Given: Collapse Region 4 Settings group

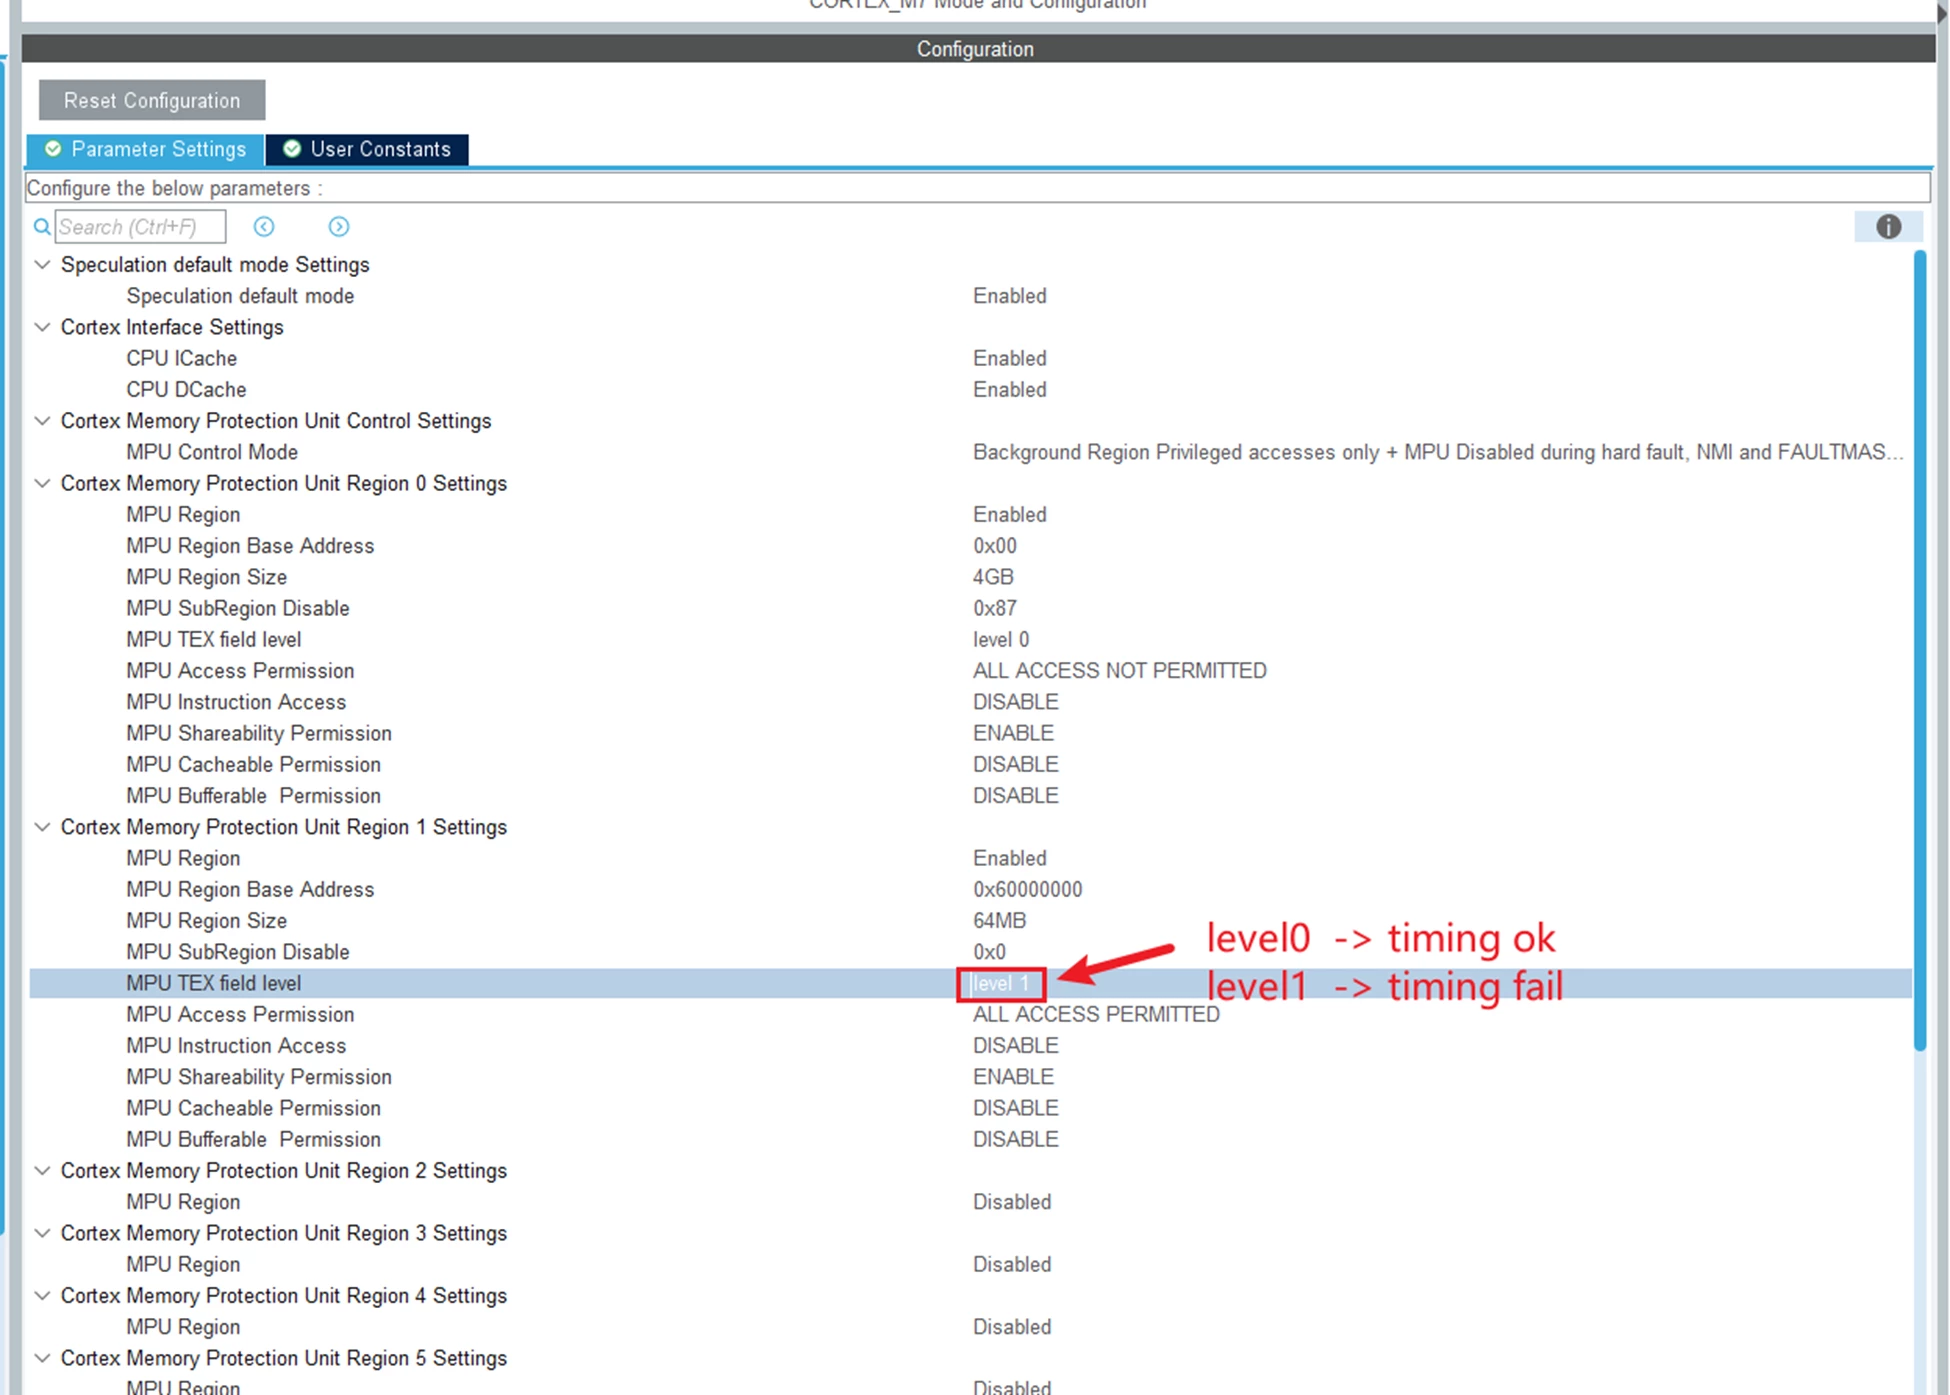Looking at the screenshot, I should [42, 1295].
